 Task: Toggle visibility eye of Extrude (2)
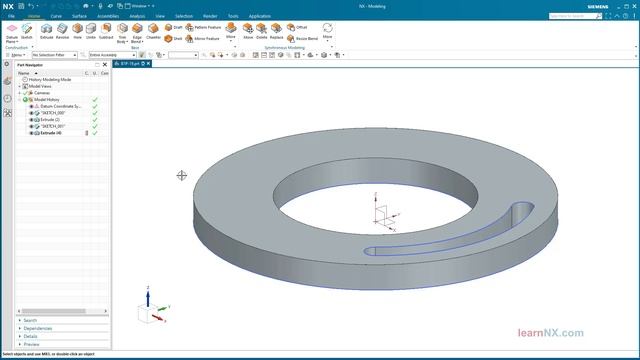31,120
